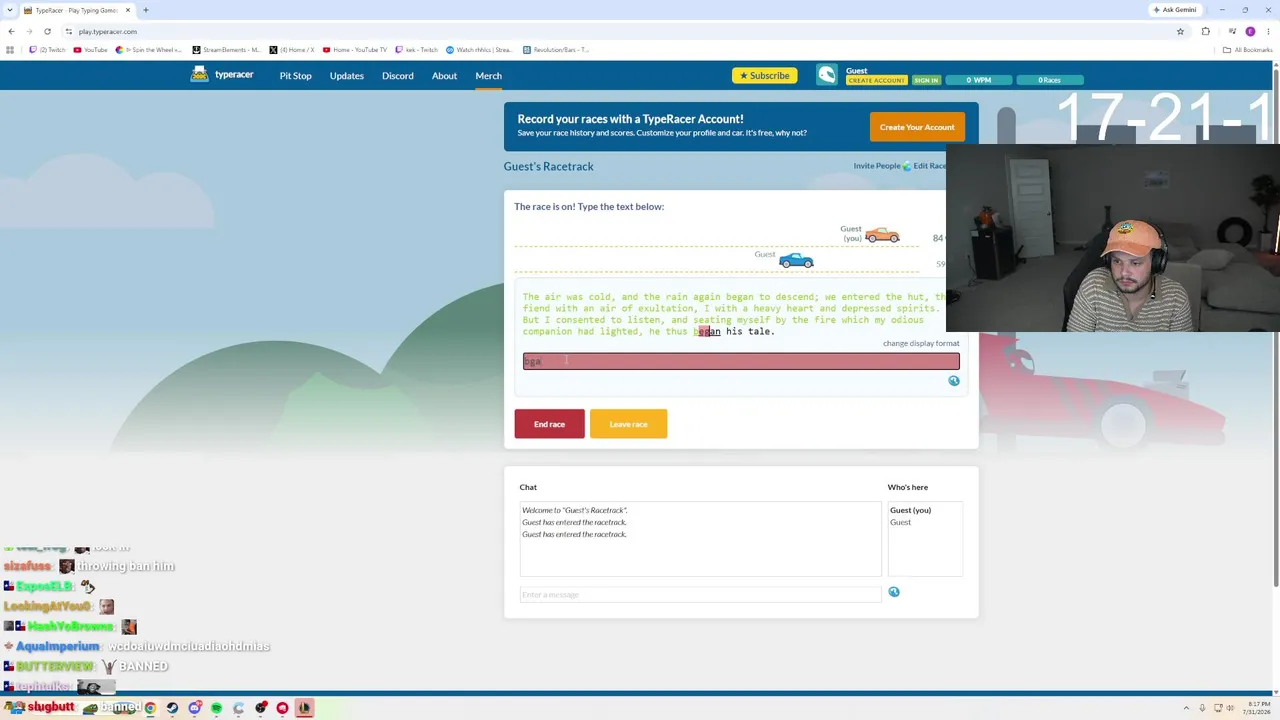Reload the TypeRacer page

(47, 31)
